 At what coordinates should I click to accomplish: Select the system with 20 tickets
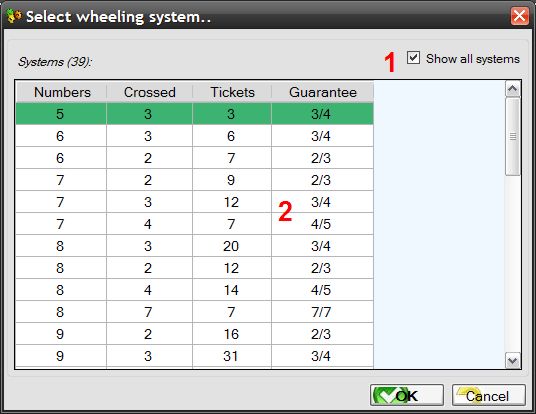click(195, 246)
